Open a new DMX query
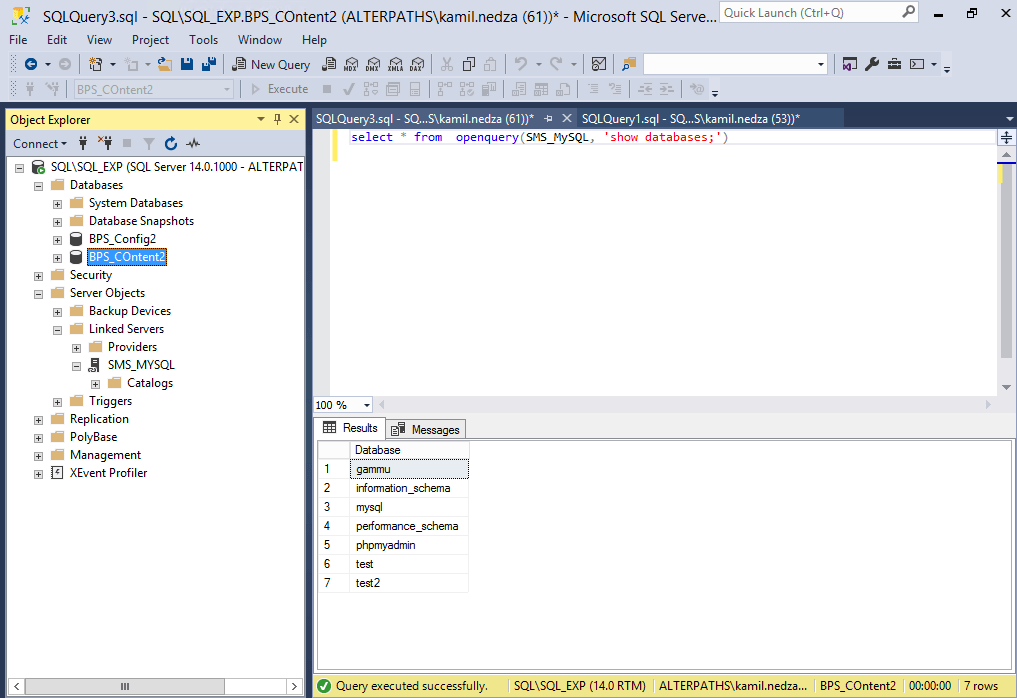This screenshot has height=698, width=1017. [x=373, y=64]
